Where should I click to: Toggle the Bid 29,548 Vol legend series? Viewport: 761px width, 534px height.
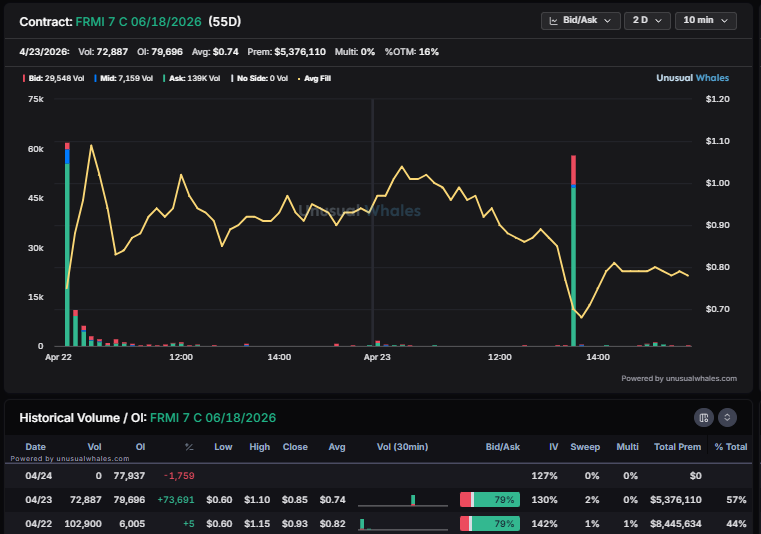(53, 78)
